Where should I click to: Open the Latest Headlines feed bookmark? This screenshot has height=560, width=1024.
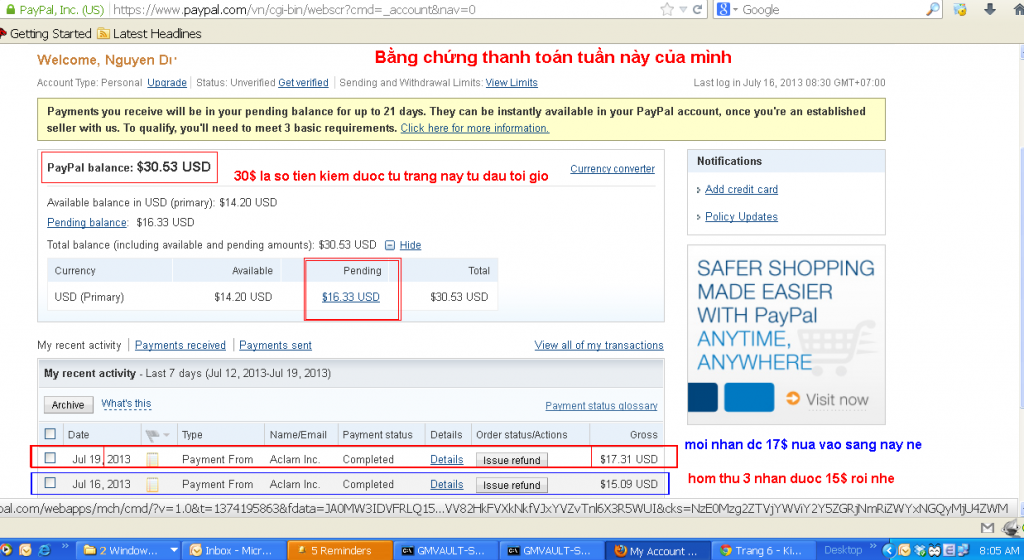click(x=150, y=33)
